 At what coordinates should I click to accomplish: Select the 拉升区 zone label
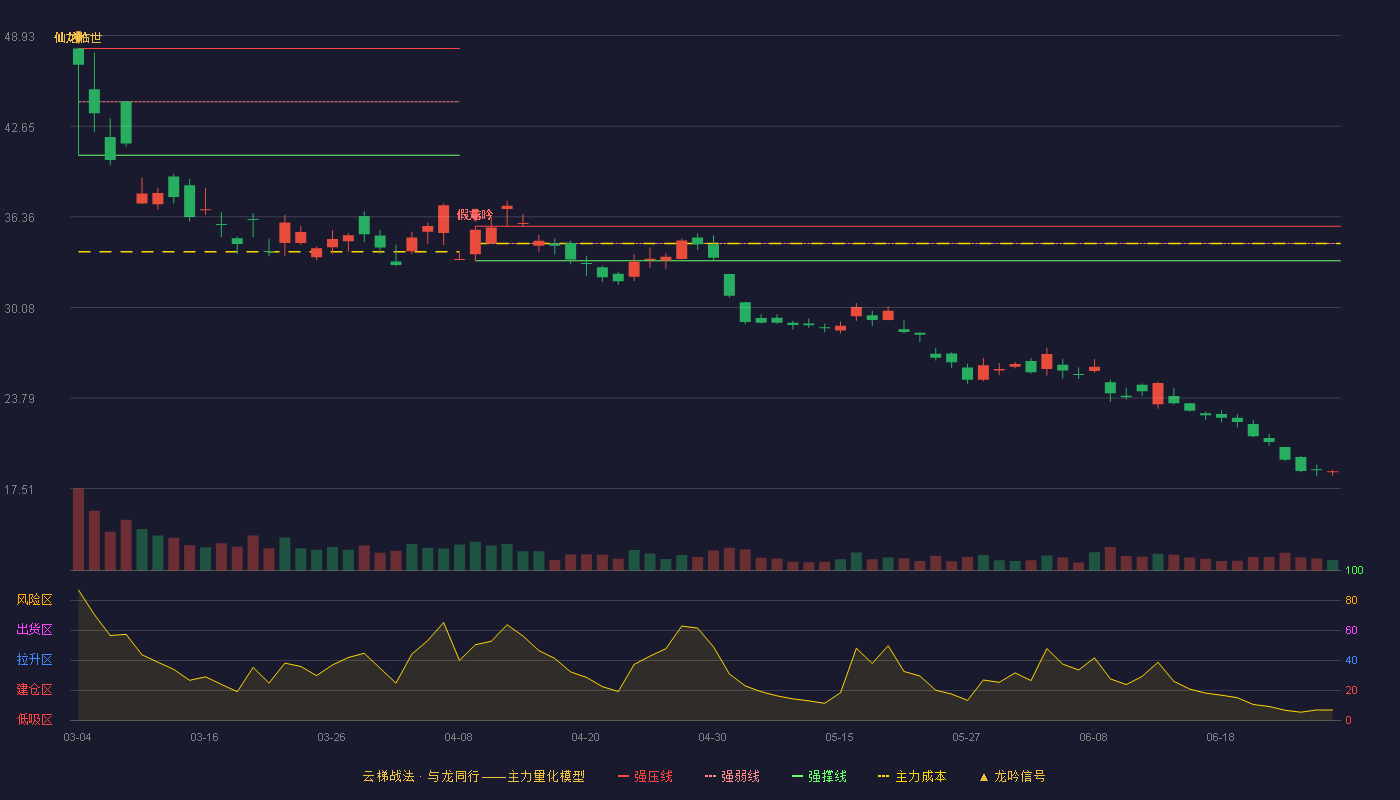tap(34, 660)
